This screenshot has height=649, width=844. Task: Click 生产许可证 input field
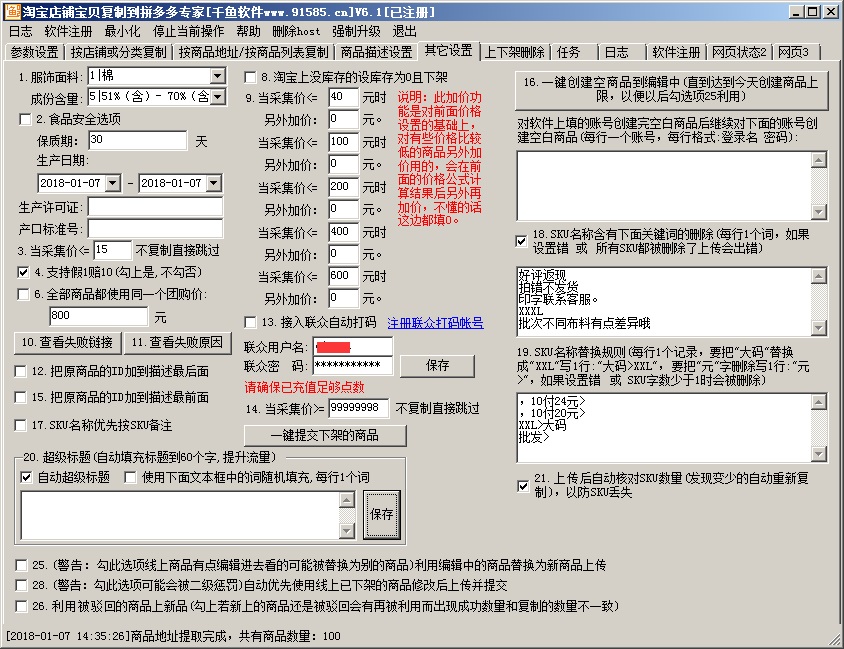[x=156, y=207]
